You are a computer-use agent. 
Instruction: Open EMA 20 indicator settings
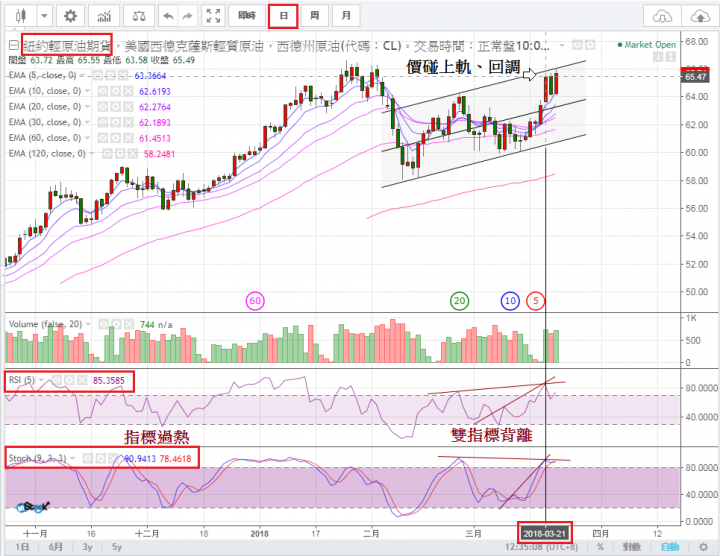116,107
